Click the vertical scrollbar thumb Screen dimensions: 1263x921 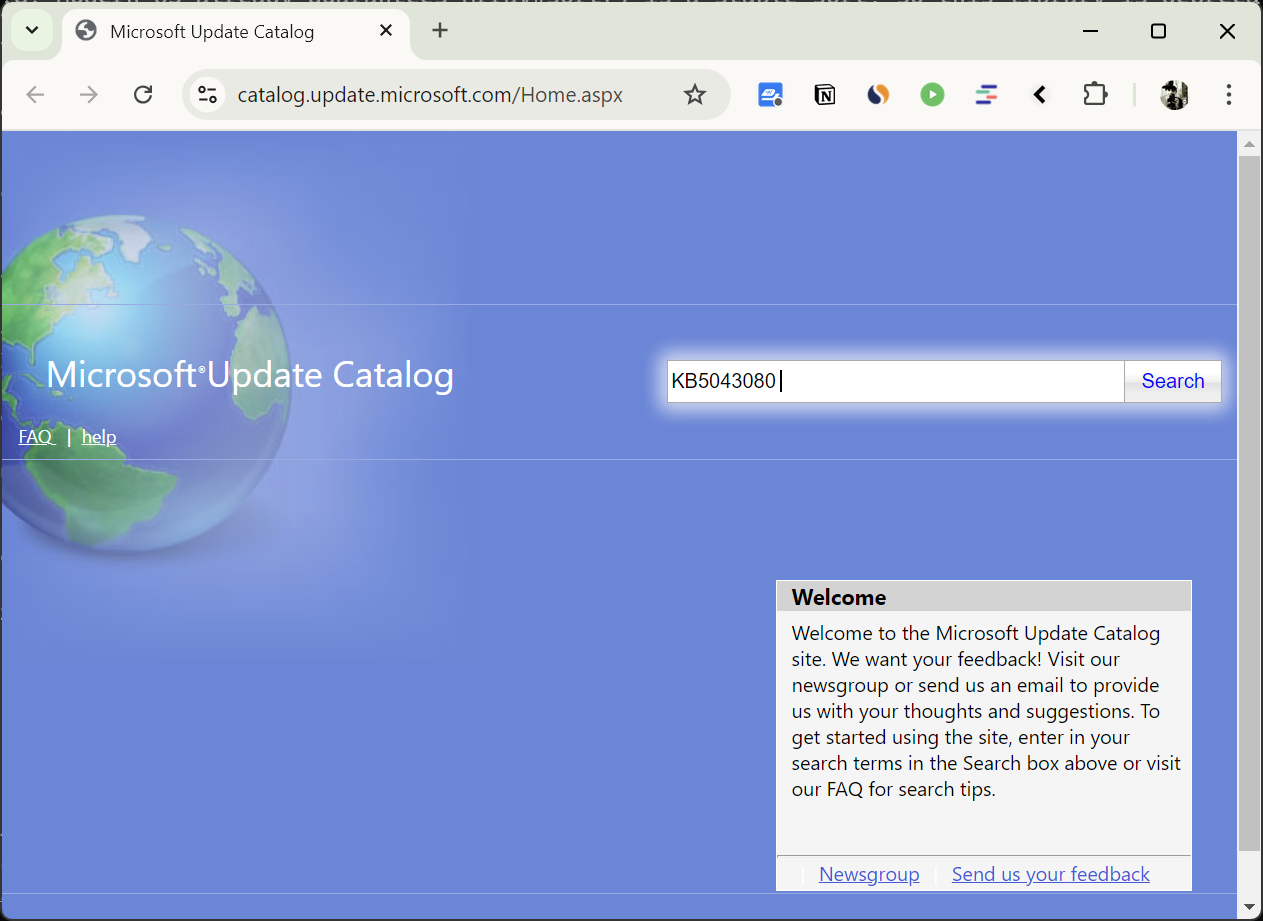pyautogui.click(x=1250, y=503)
